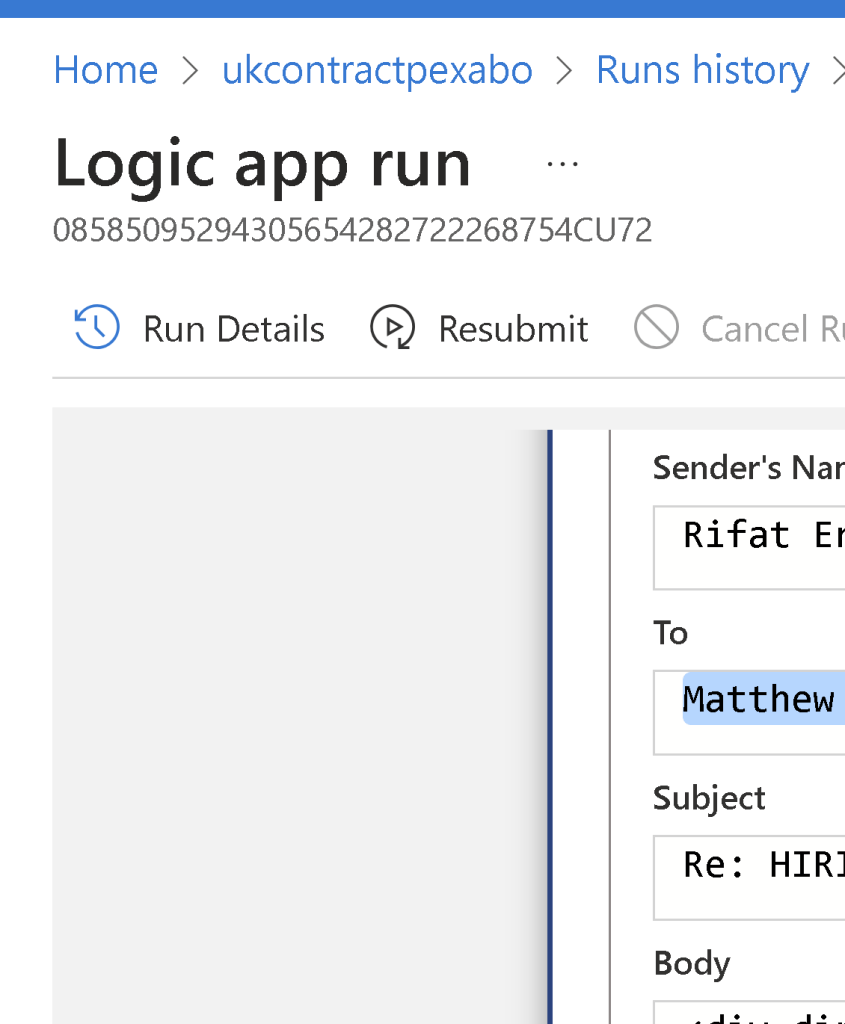Open Runs history breadcrumb link
845x1024 pixels.
pos(703,70)
